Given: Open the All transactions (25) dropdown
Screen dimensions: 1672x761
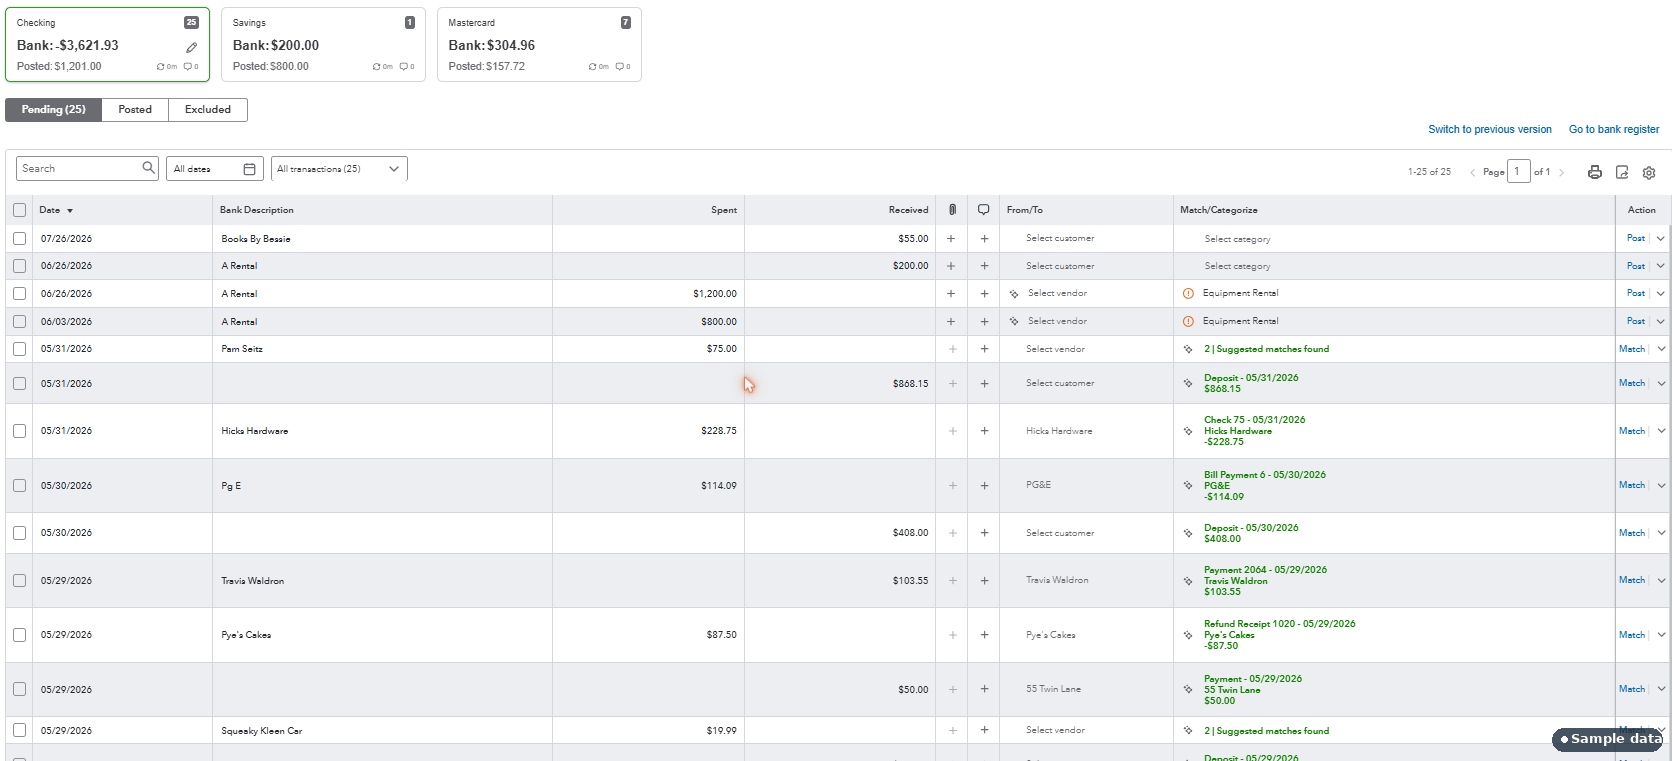Looking at the screenshot, I should click(339, 169).
